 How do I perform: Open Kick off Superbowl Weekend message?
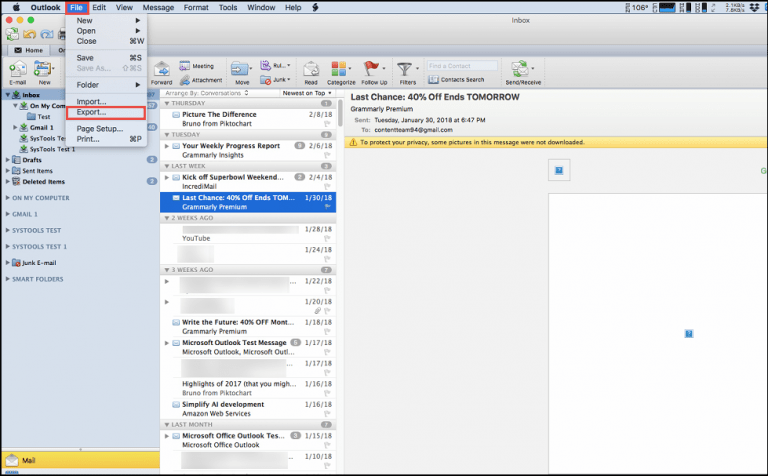pos(248,182)
